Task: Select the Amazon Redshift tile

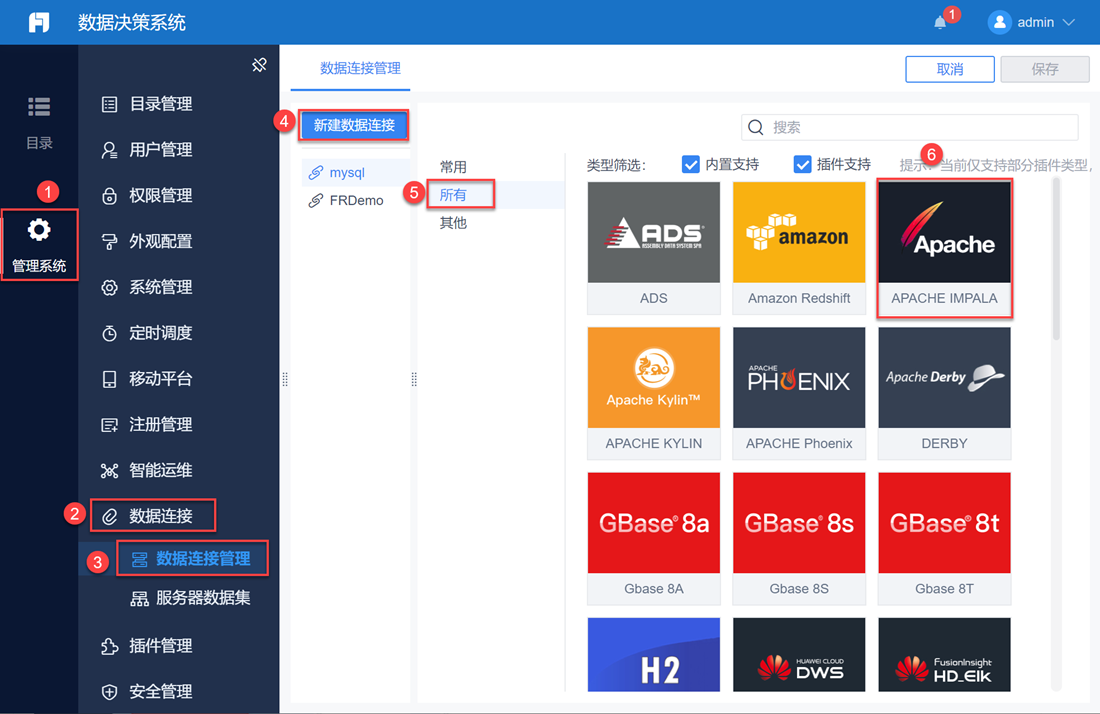Action: point(799,248)
